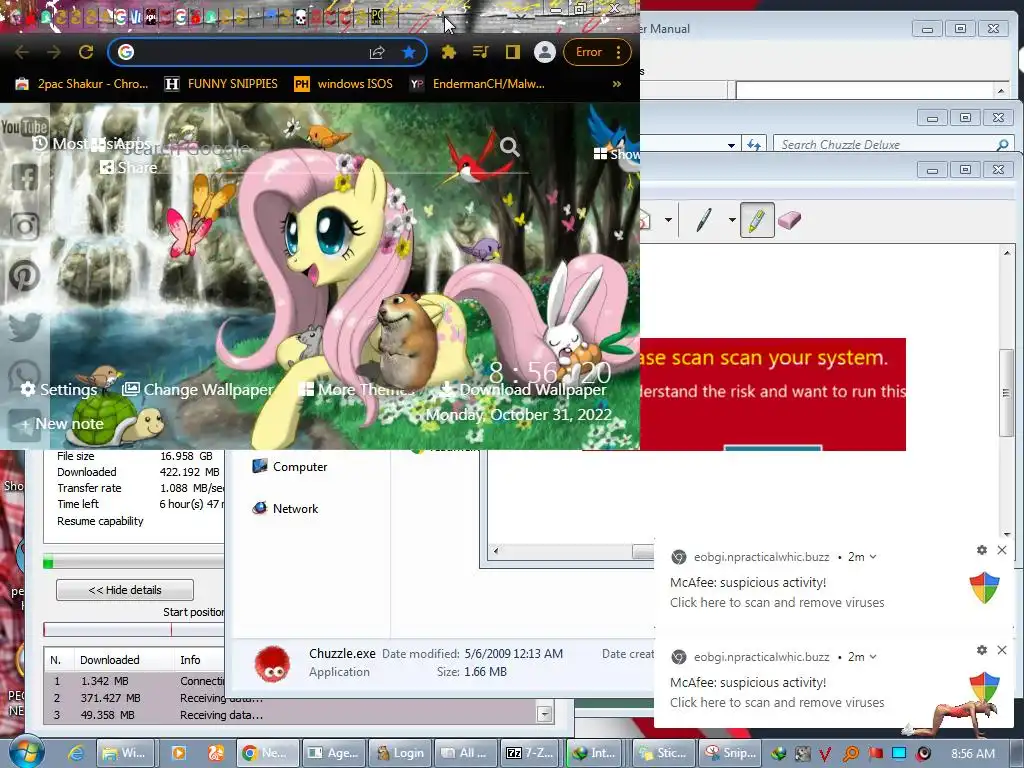
Task: Refresh the Chuzzle Deluxe Explorer folder
Action: (x=754, y=145)
